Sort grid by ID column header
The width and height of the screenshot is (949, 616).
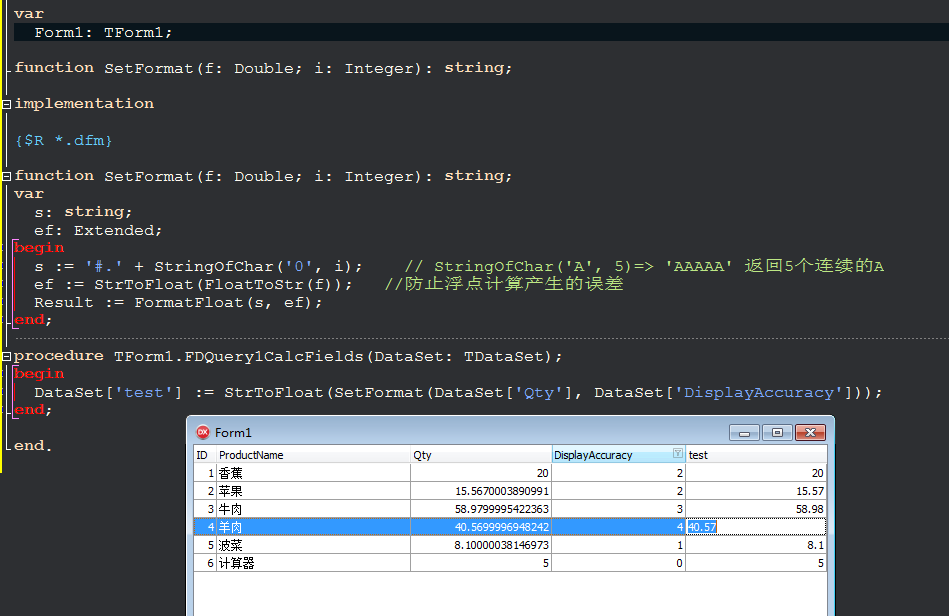205,455
